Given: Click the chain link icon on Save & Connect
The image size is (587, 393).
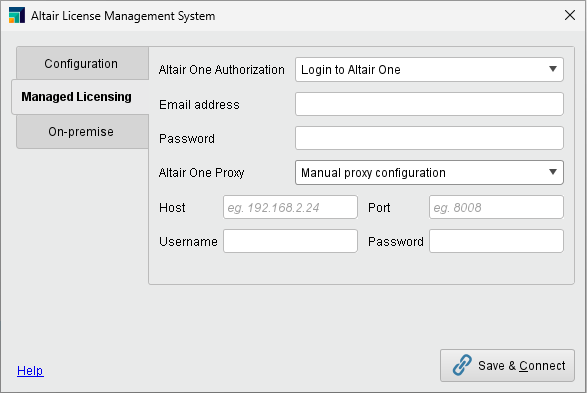Looking at the screenshot, I should (462, 365).
